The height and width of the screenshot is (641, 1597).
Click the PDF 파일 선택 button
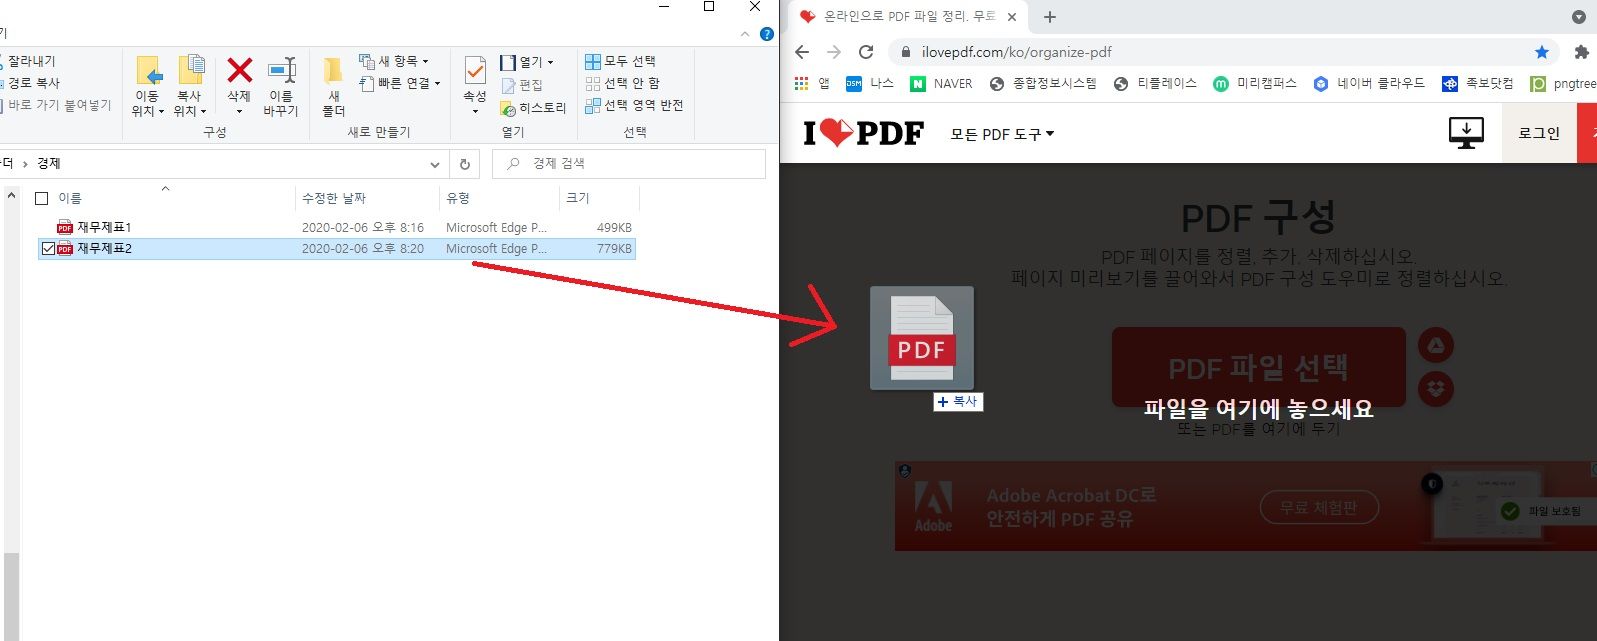1258,367
